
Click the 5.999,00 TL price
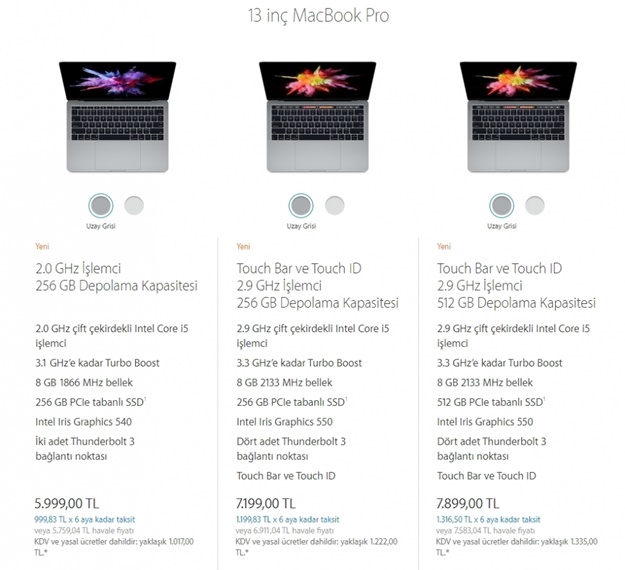[67, 503]
